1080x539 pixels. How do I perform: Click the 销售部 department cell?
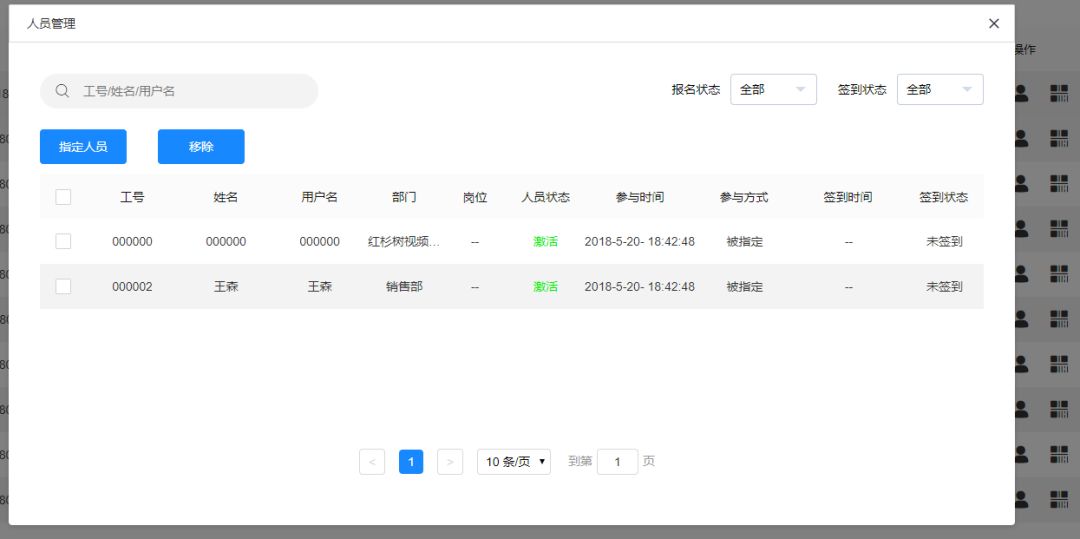coord(404,286)
